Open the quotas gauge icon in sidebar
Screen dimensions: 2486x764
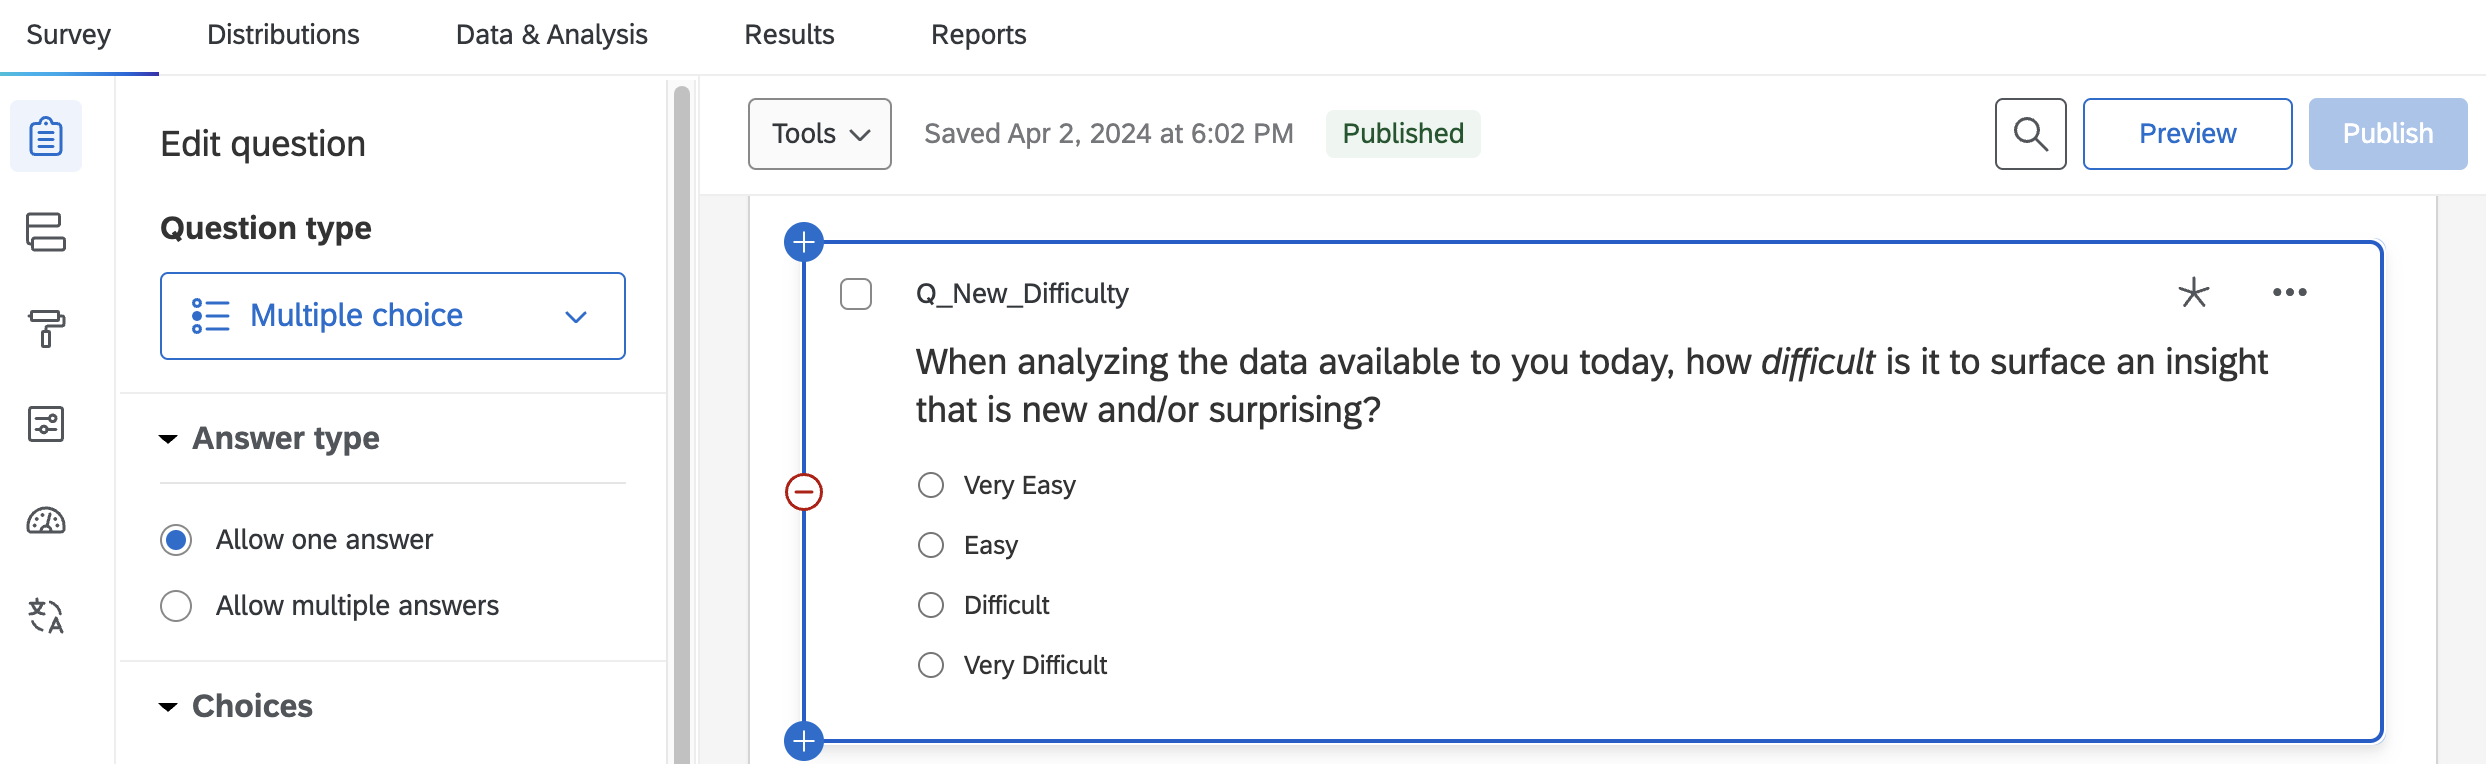(x=46, y=521)
